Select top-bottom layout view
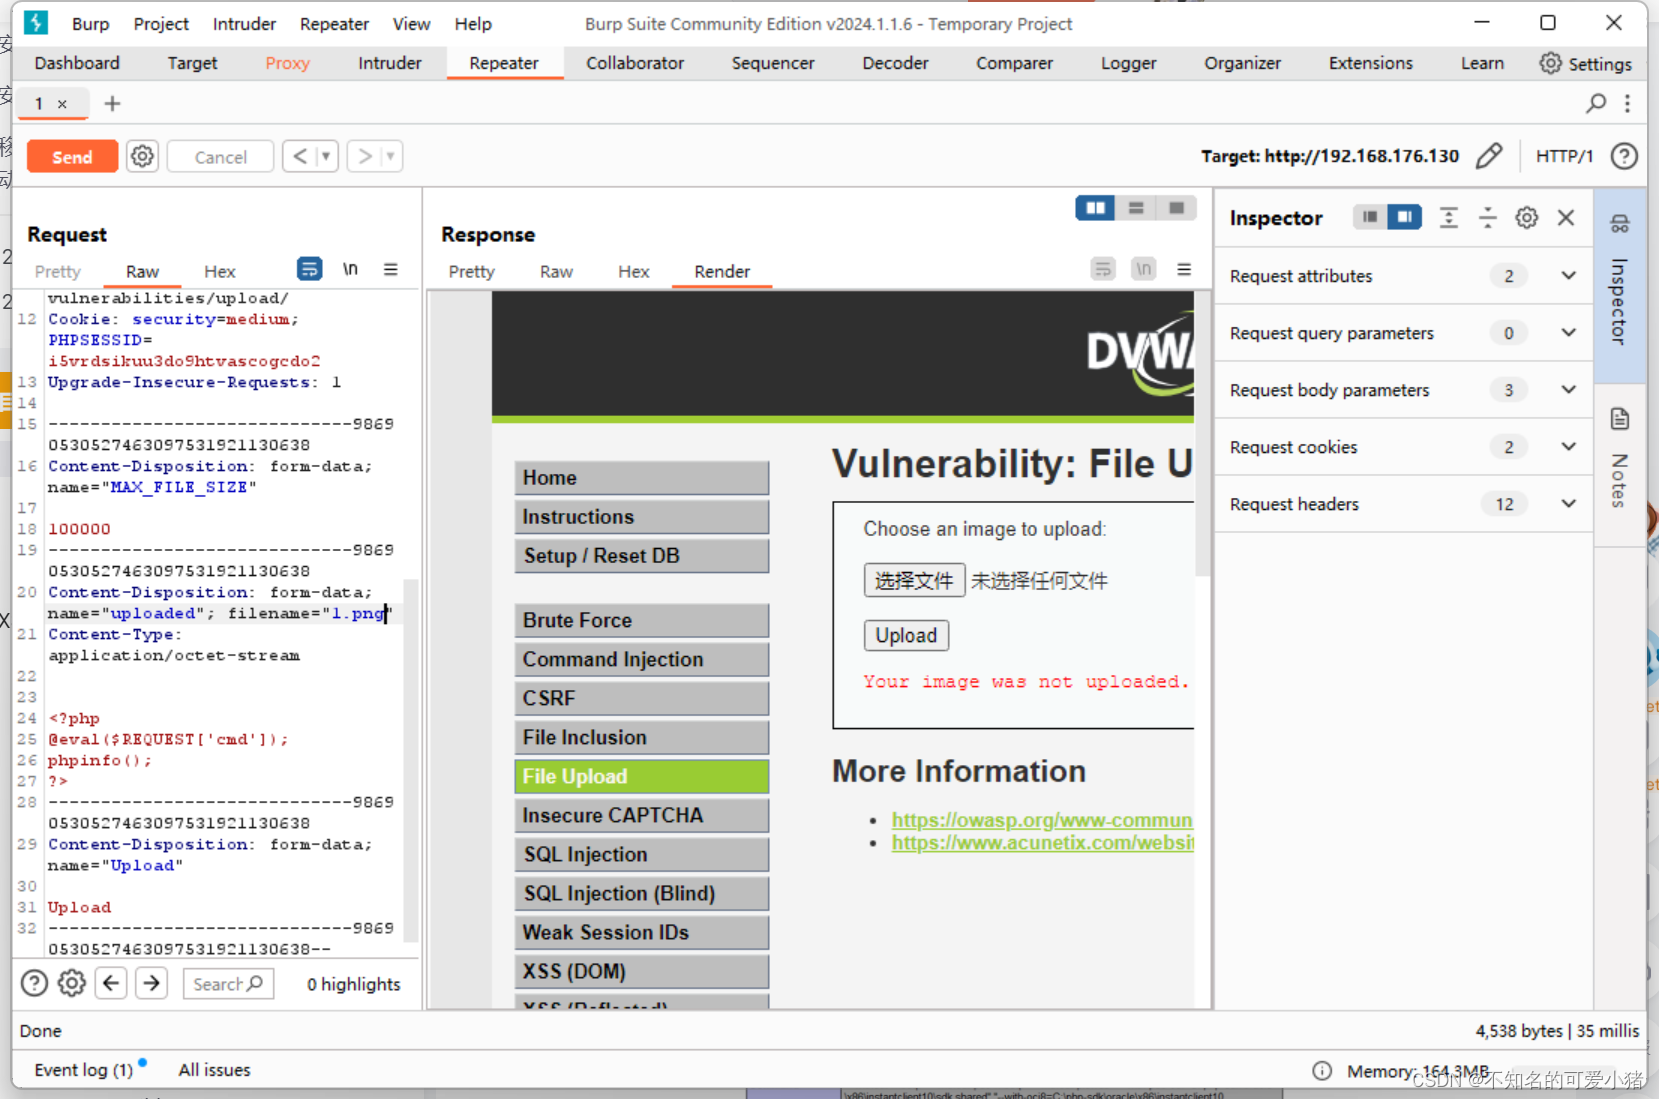 pos(1136,208)
